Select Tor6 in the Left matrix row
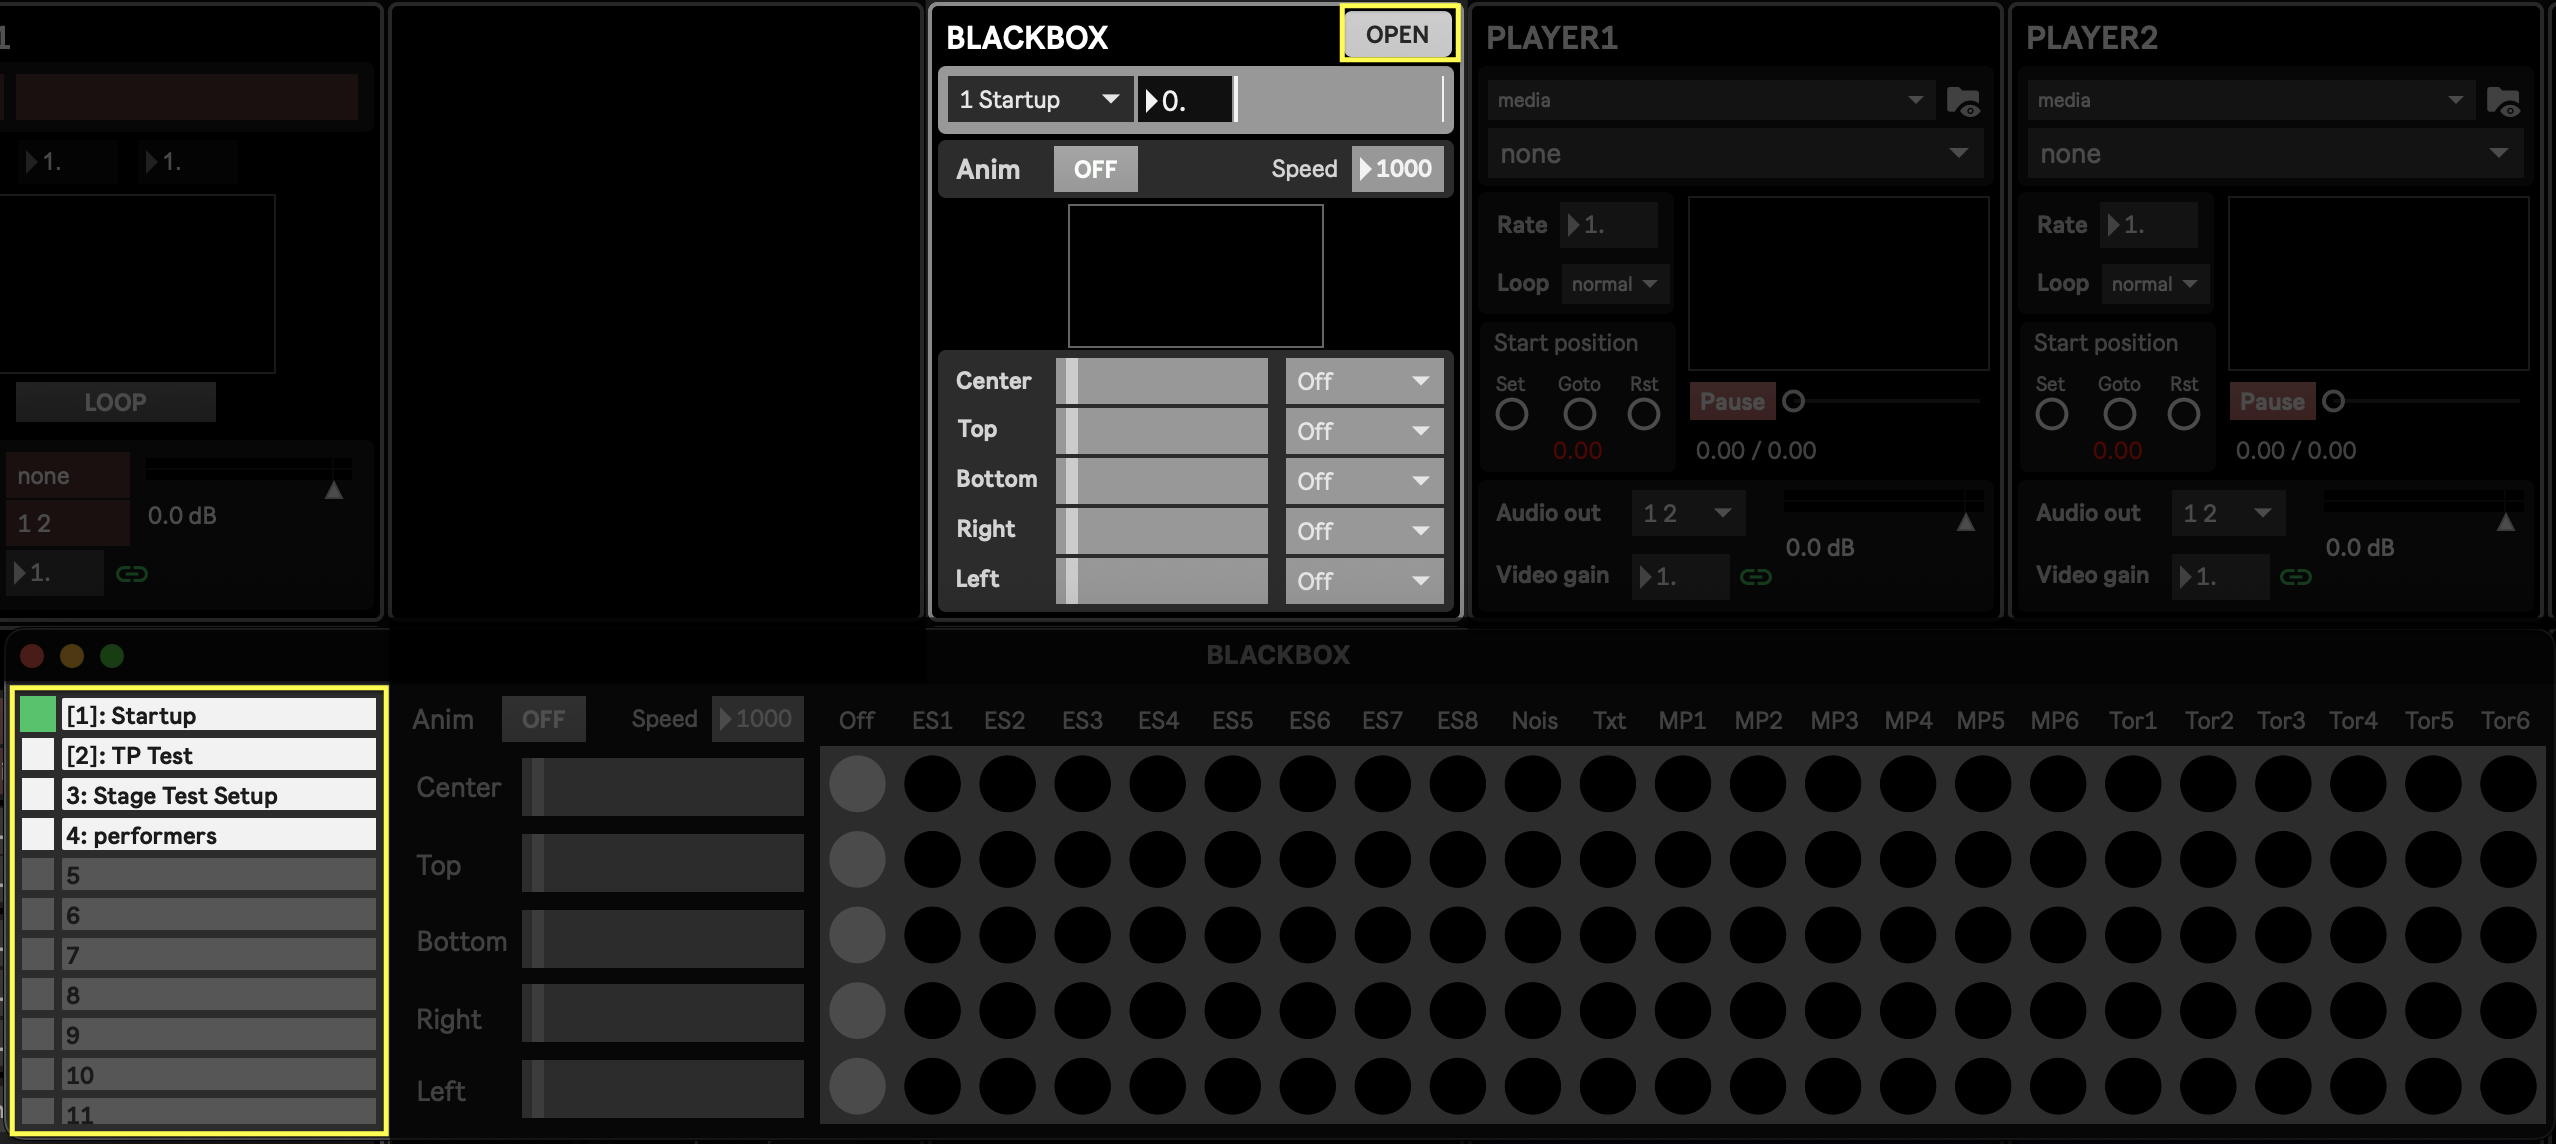Image resolution: width=2556 pixels, height=1144 pixels. (2507, 1087)
